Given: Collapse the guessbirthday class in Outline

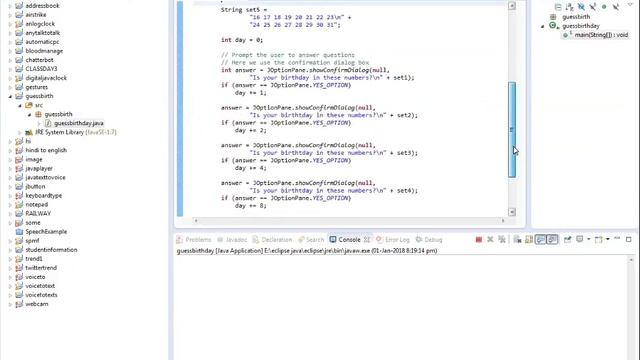Looking at the screenshot, I should tap(543, 26).
